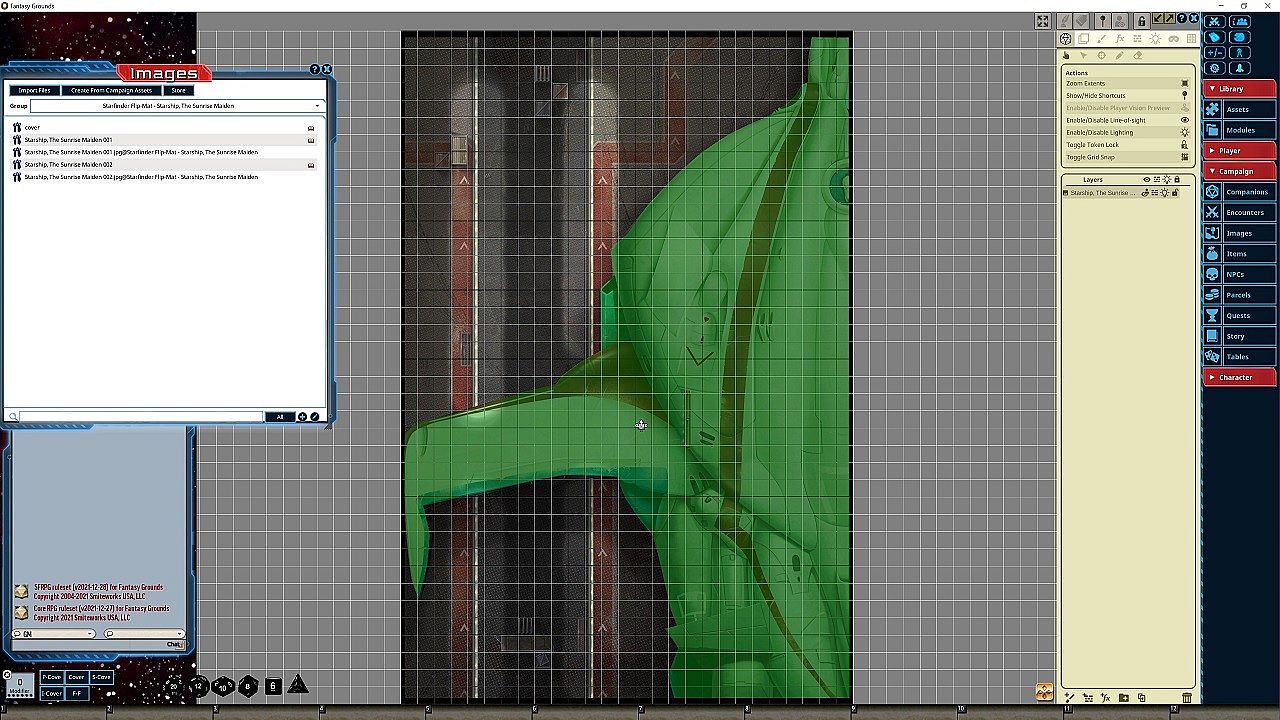This screenshot has width=1280, height=720.
Task: Open the lighting bulb tab icon
Action: (x=1155, y=39)
